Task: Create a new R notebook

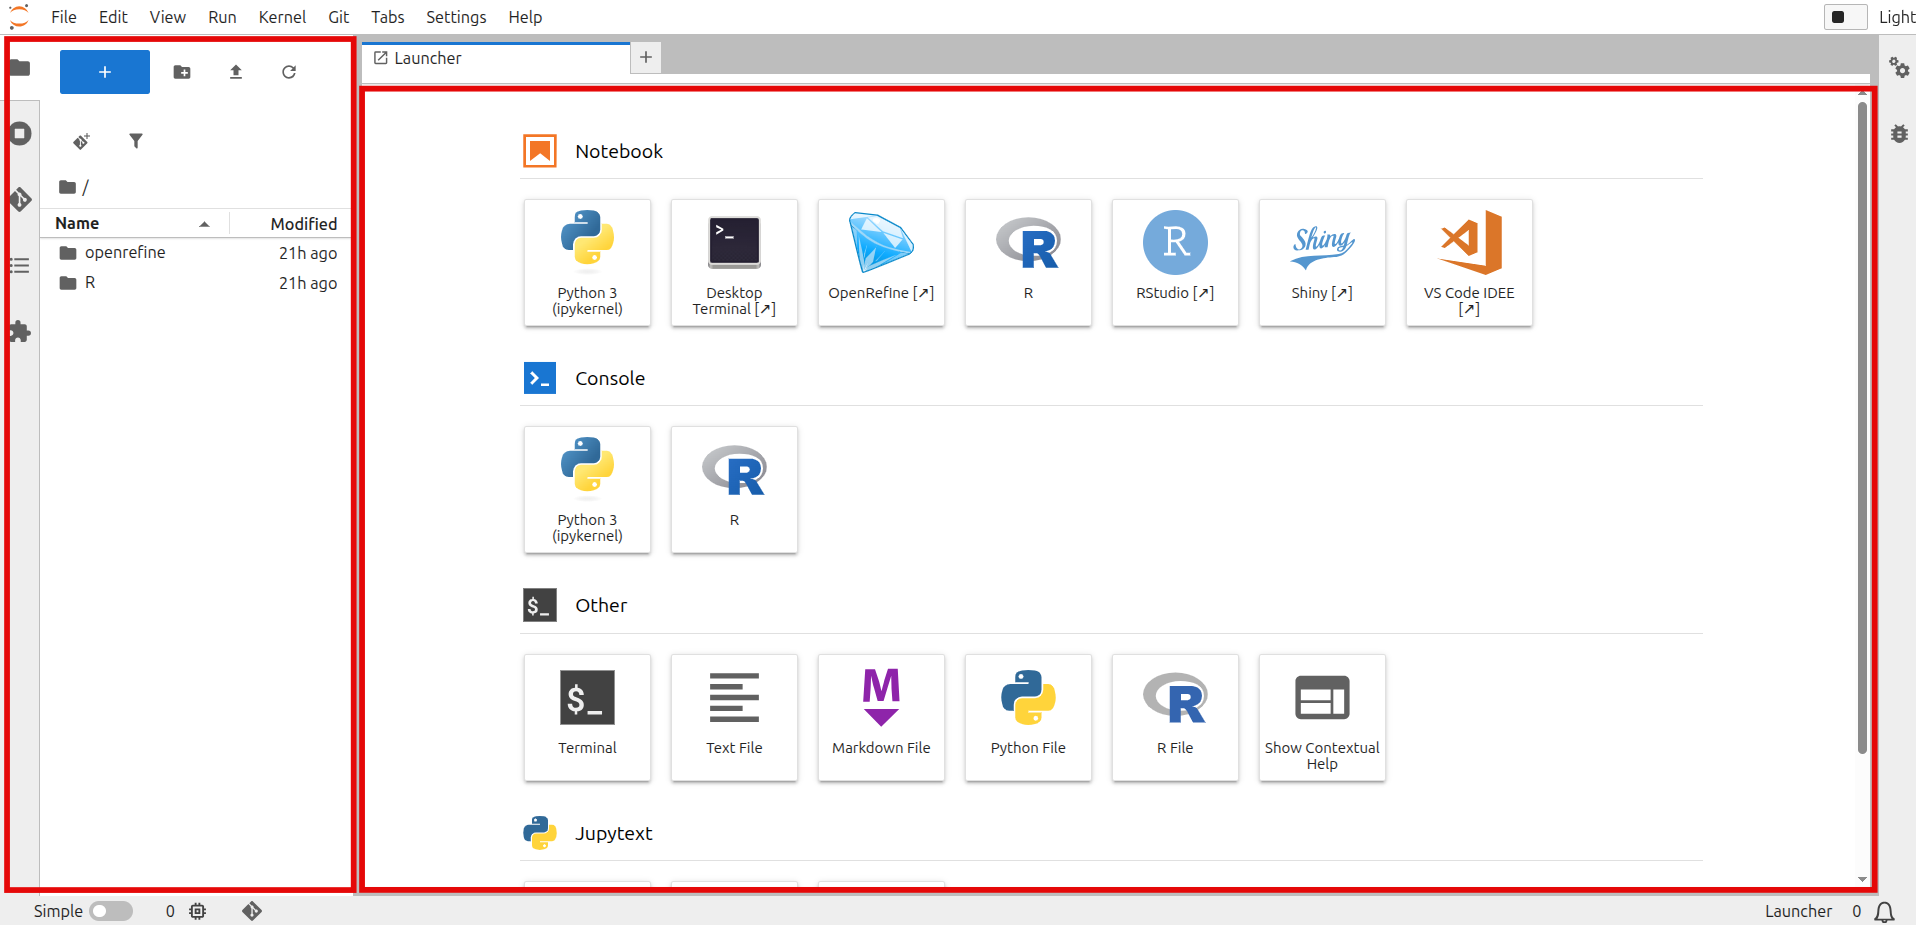Action: click(1028, 263)
